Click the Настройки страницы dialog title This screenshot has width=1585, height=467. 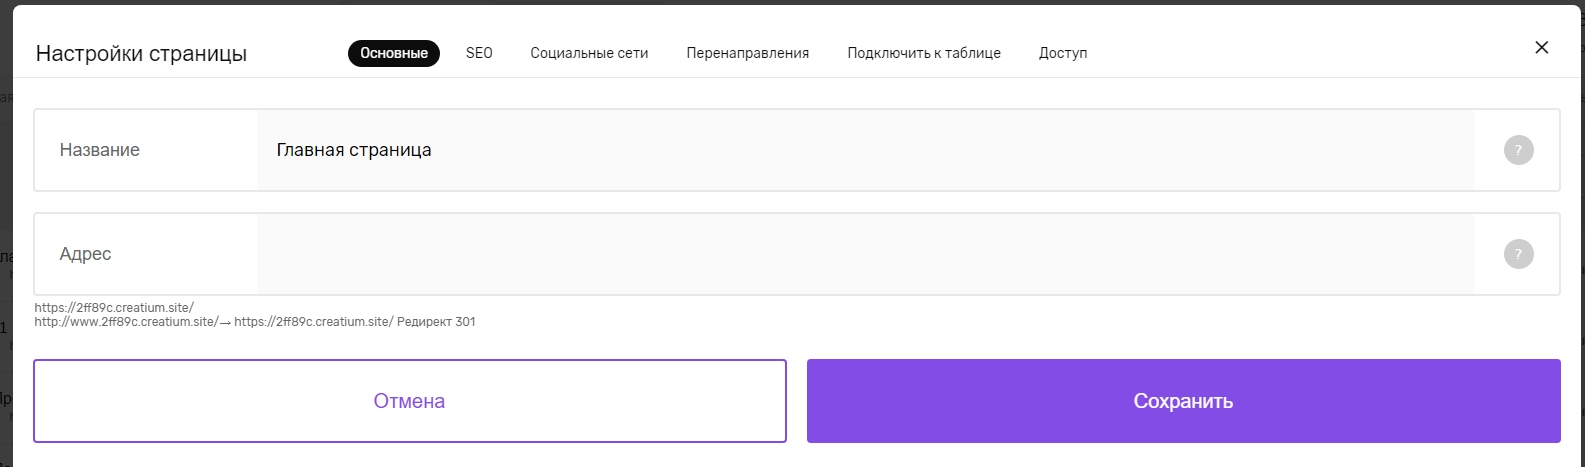tap(141, 54)
